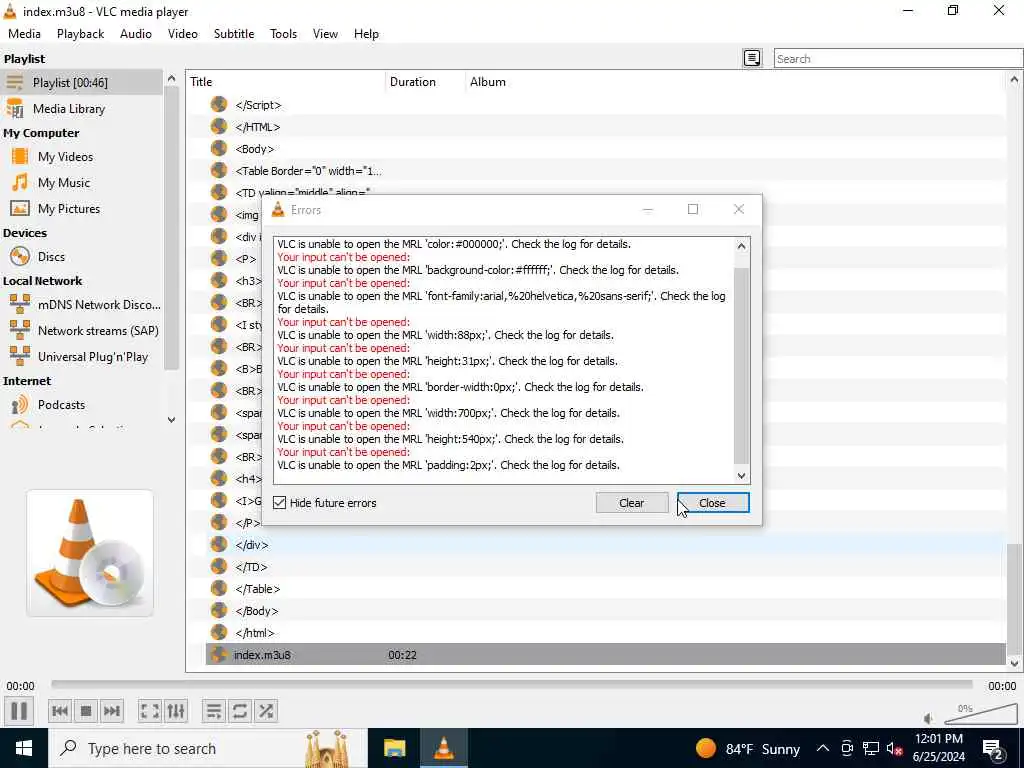Toggle fullscreen video mode
Viewport: 1024px width, 768px height.
point(150,711)
